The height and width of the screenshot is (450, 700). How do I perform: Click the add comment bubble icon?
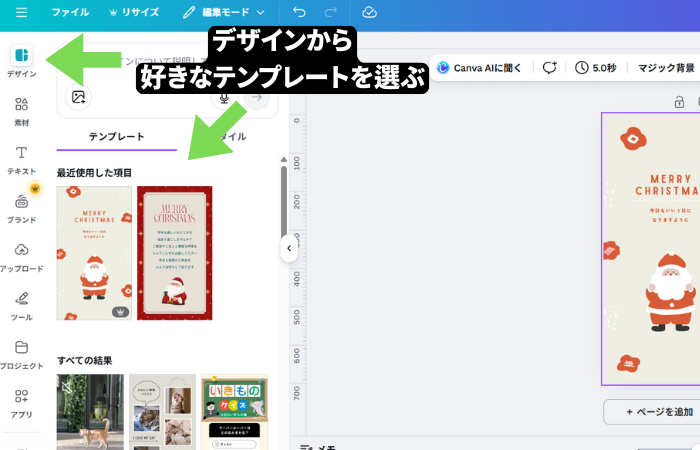point(550,68)
